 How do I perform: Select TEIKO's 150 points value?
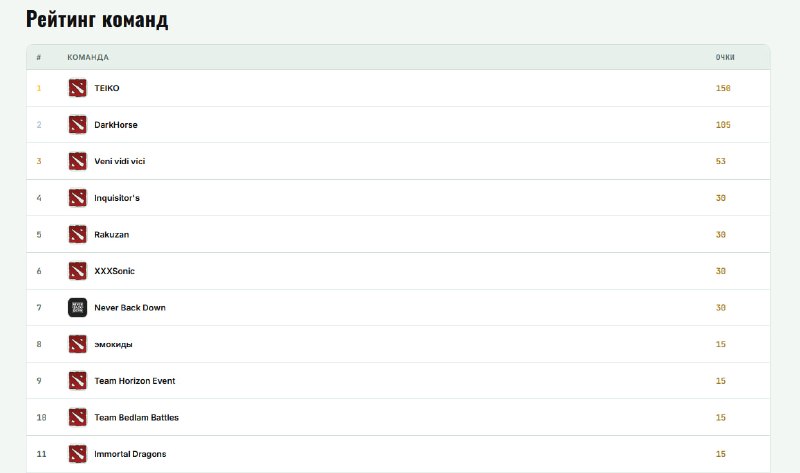click(723, 88)
